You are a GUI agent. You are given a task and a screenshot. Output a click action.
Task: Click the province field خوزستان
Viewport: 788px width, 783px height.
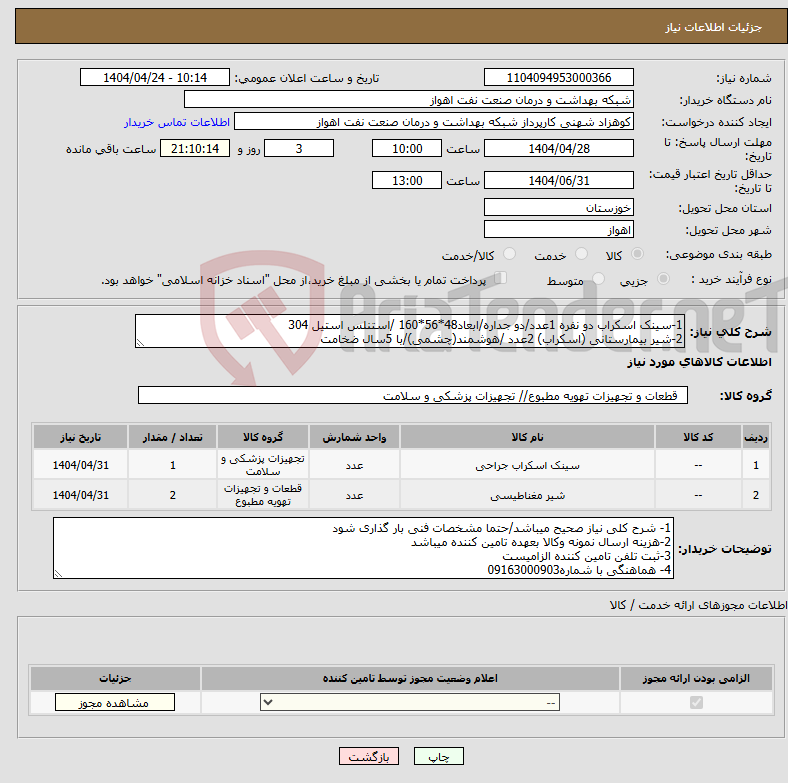558,207
